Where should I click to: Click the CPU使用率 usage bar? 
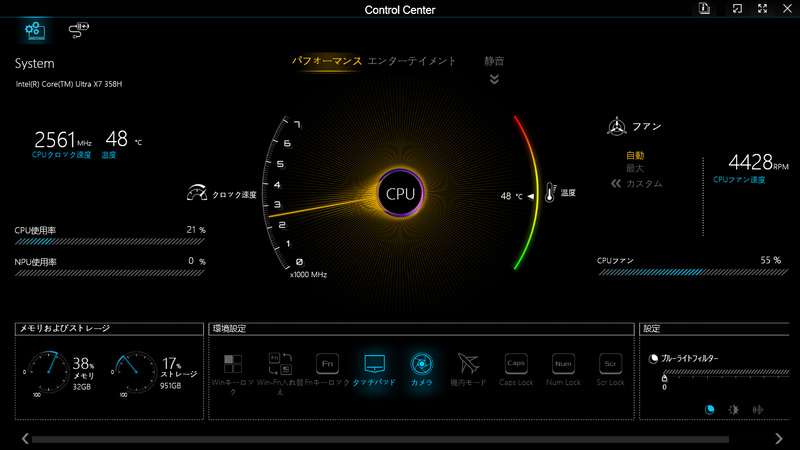[110, 242]
